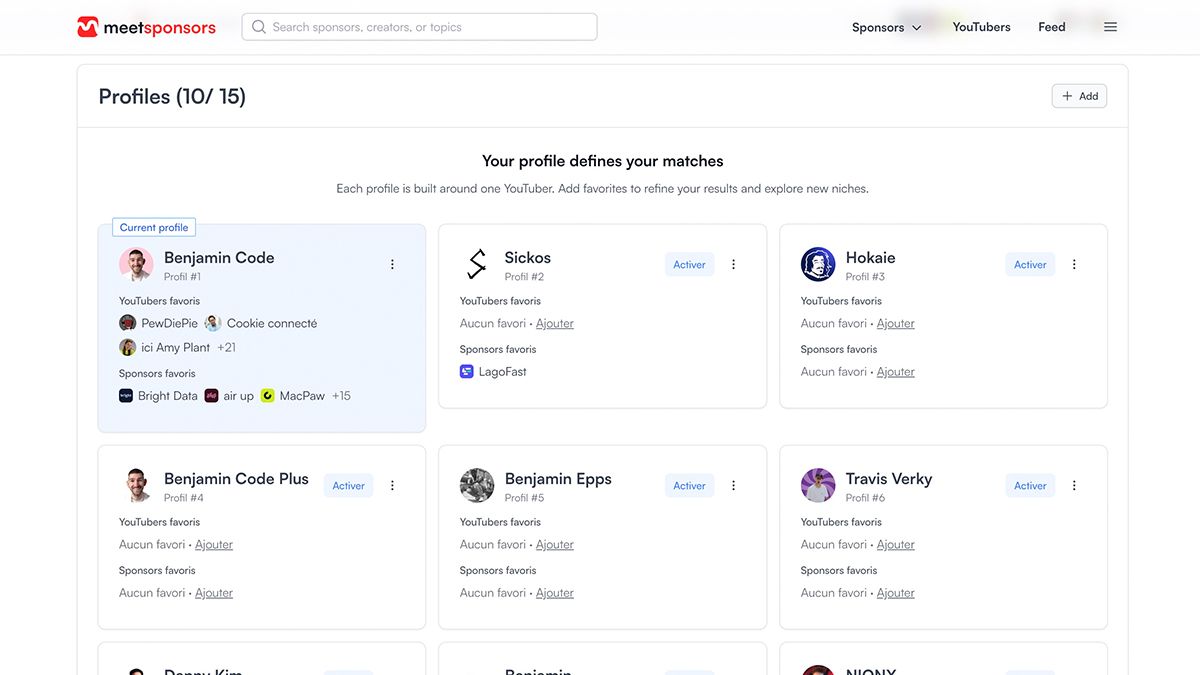
Task: Expand the Sponsors dropdown in navbar
Action: click(886, 27)
